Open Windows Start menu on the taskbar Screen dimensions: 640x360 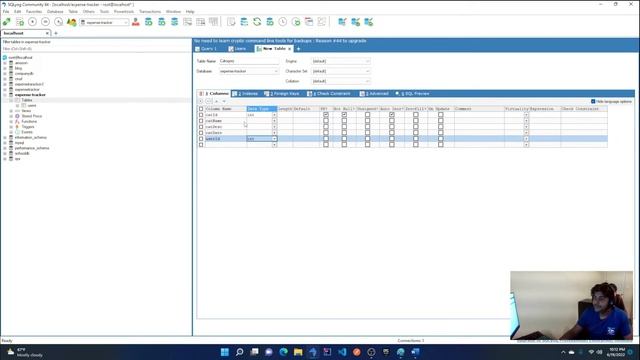[224, 352]
